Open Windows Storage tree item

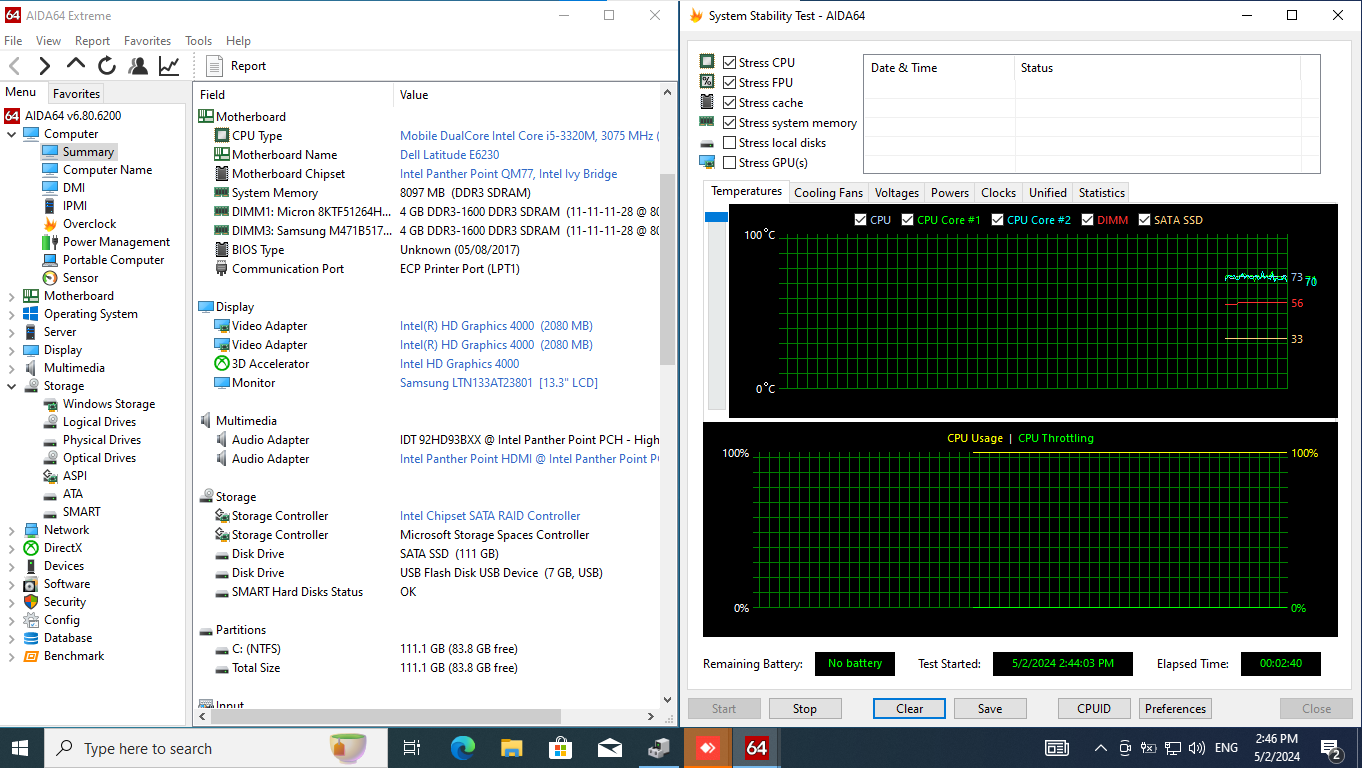click(x=109, y=404)
